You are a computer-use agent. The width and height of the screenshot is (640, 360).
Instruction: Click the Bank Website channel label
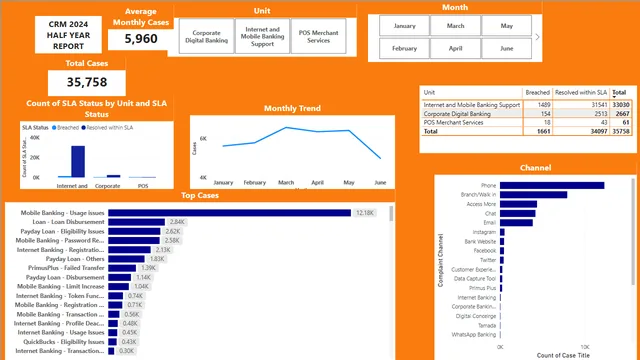click(x=480, y=242)
